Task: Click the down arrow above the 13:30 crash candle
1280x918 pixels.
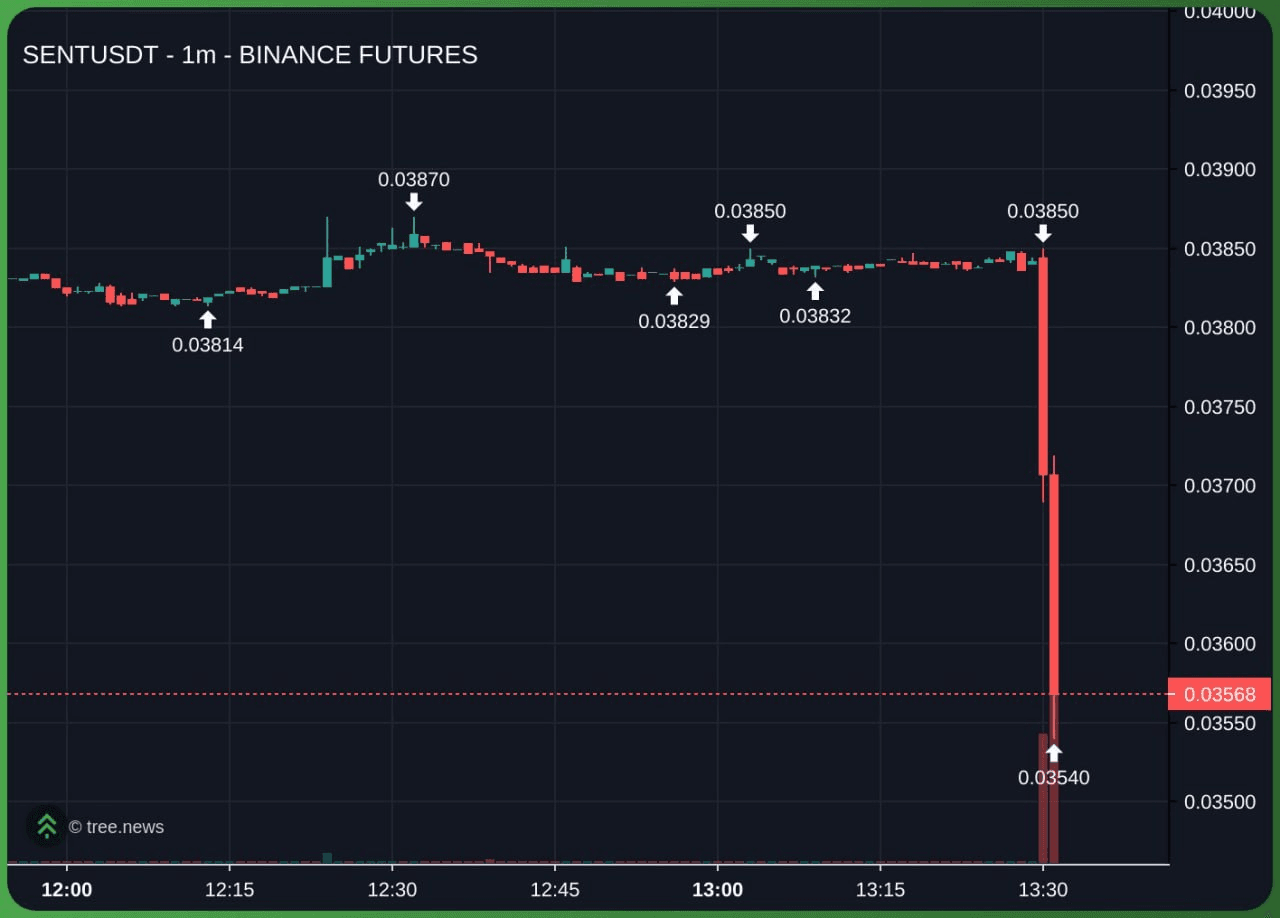Action: (1043, 233)
